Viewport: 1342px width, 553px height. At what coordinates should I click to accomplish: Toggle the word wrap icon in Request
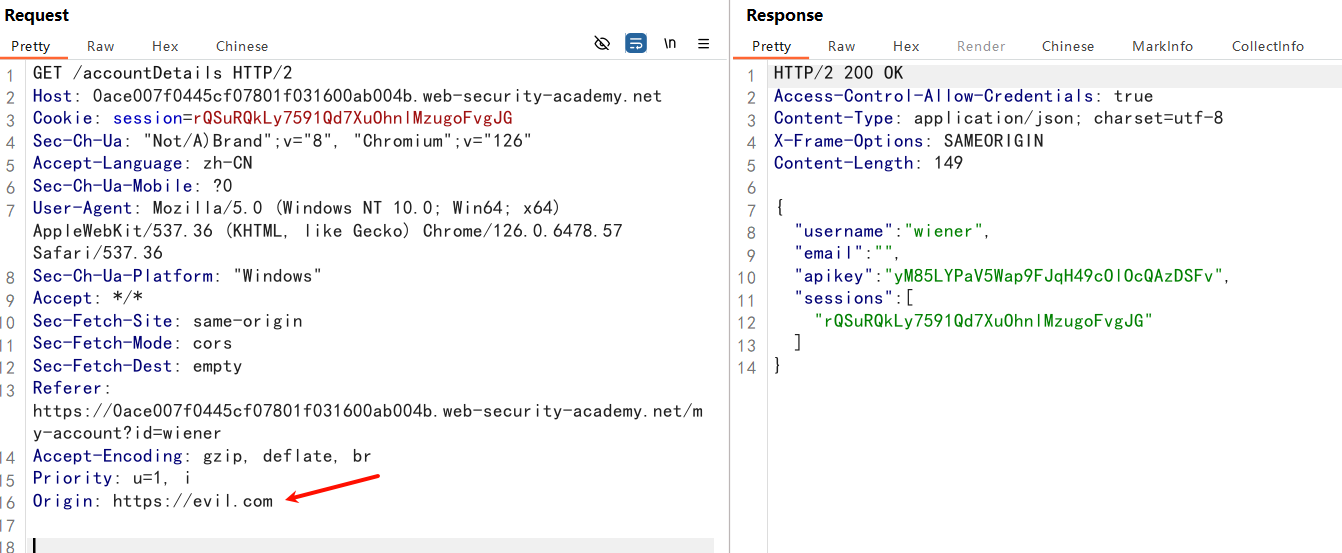636,43
